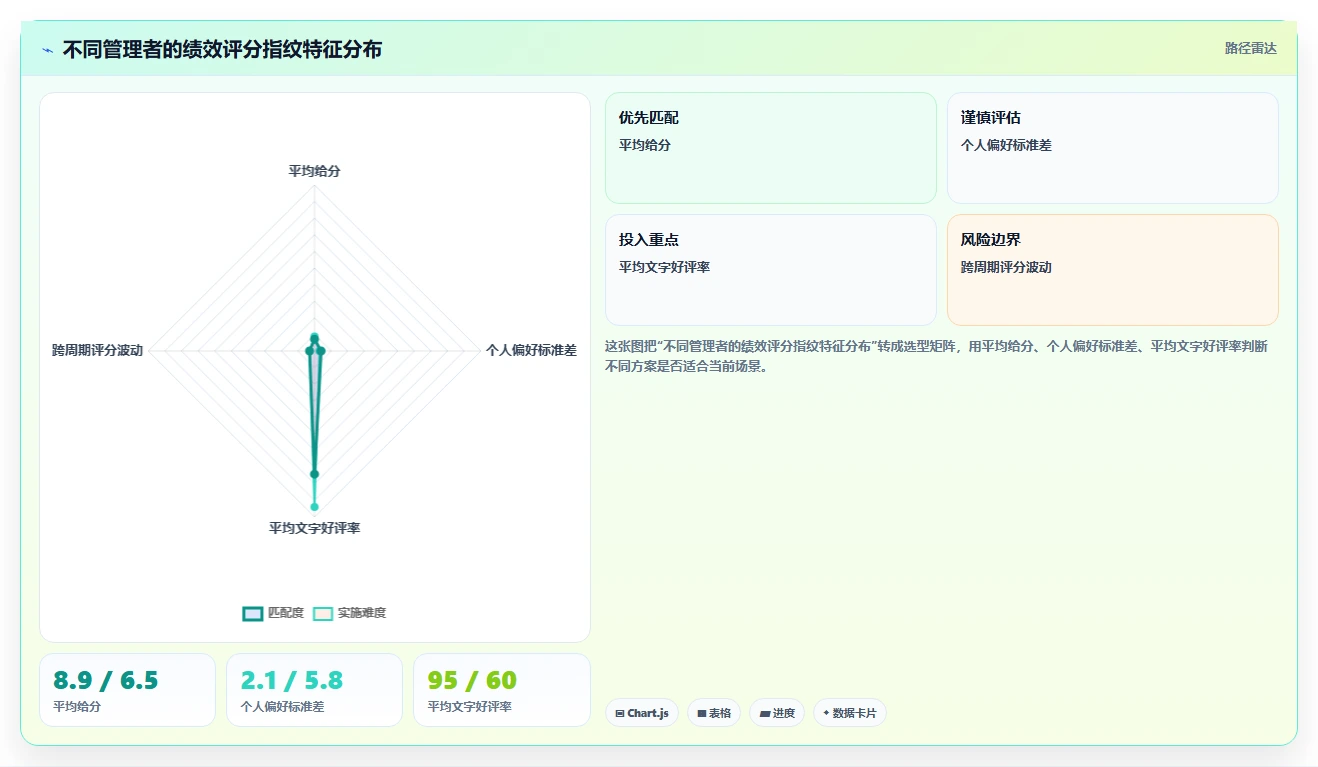This screenshot has width=1318, height=767.
Task: Click the 表格 tag icon
Action: coord(701,713)
